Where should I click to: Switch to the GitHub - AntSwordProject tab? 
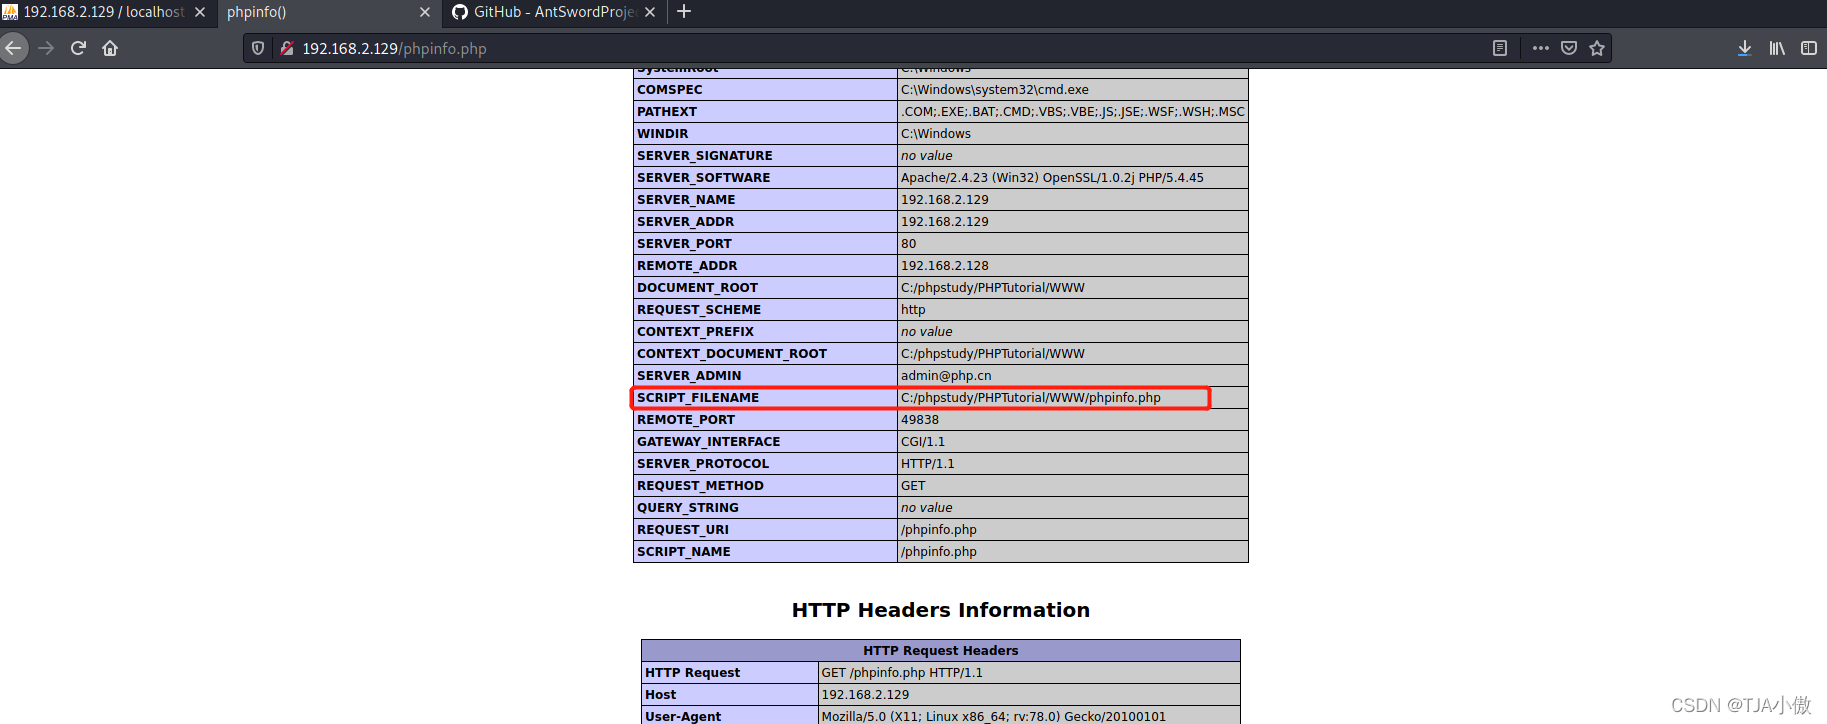[x=554, y=12]
